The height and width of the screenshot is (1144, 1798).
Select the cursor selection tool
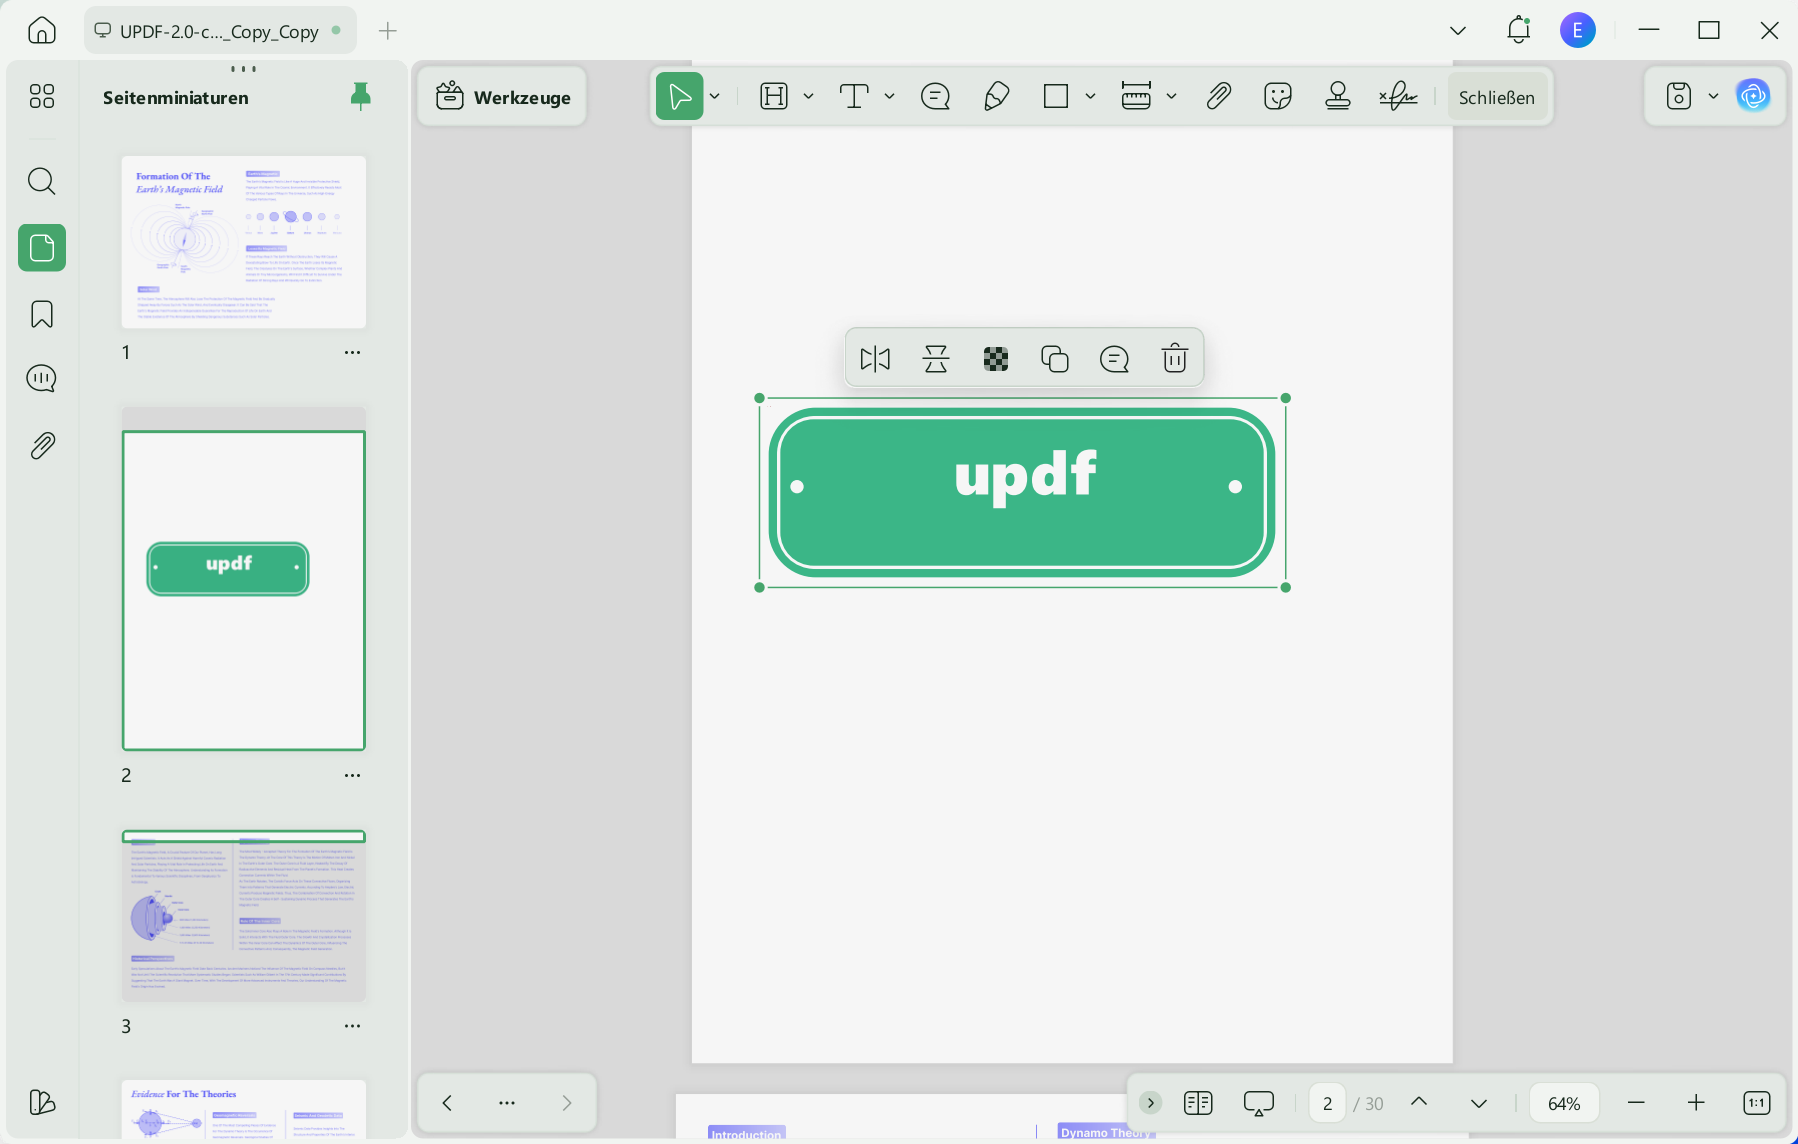[679, 96]
